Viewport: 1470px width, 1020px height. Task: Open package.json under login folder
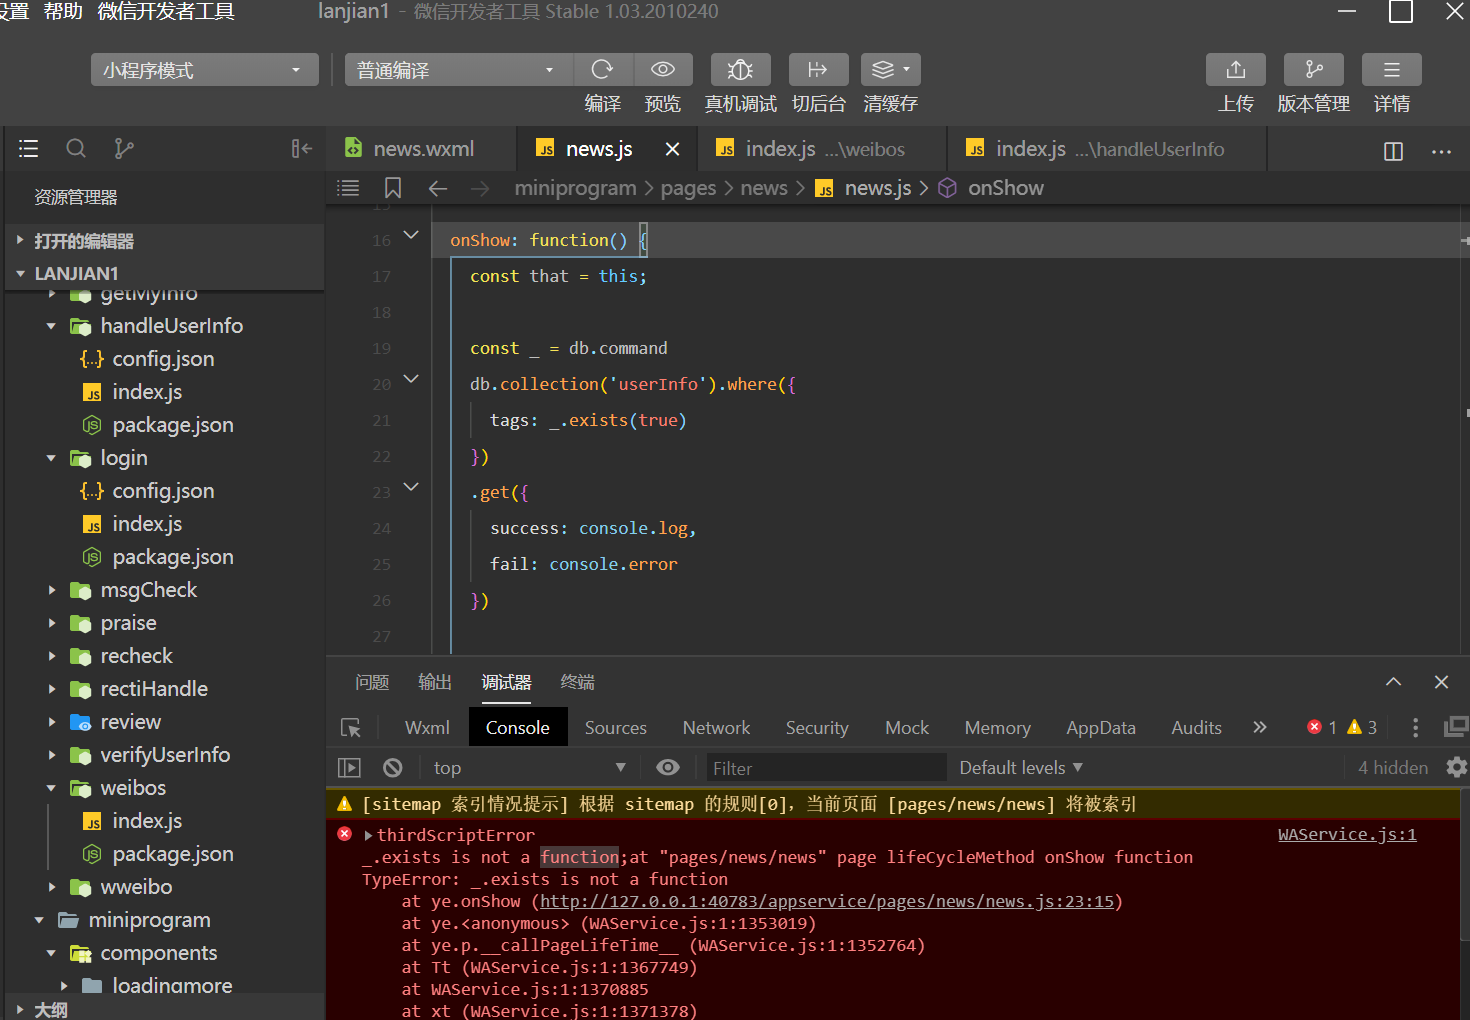click(173, 557)
